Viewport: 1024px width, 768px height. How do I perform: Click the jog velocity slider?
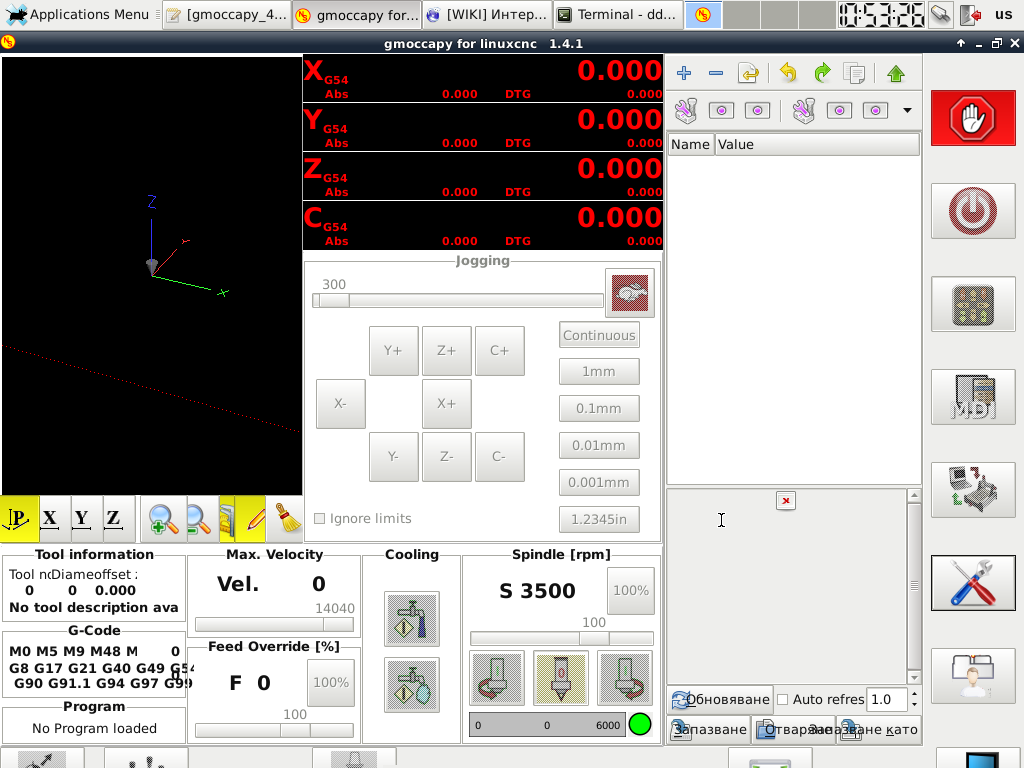(458, 300)
